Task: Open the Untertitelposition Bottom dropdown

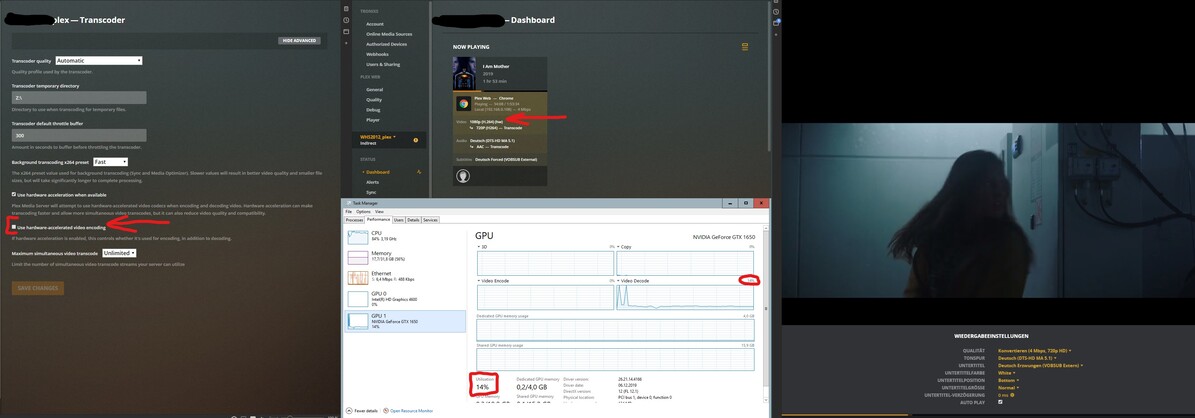Action: coord(1007,380)
